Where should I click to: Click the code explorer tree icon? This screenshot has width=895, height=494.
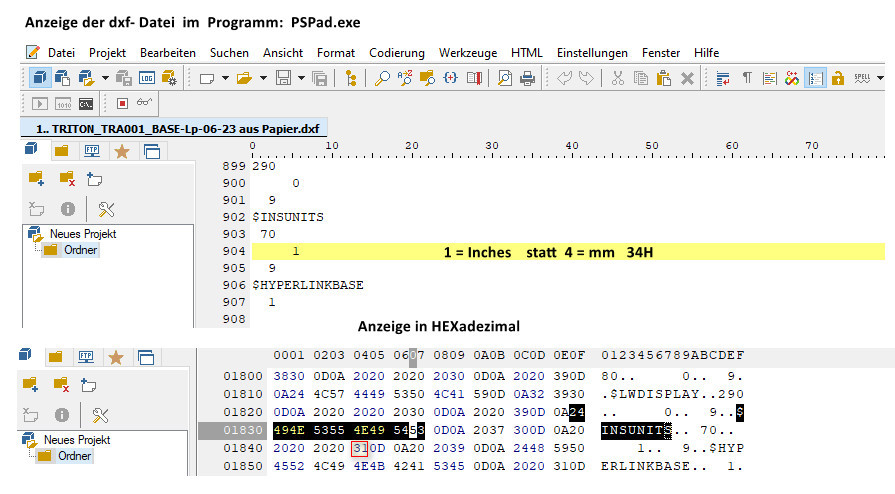point(351,78)
